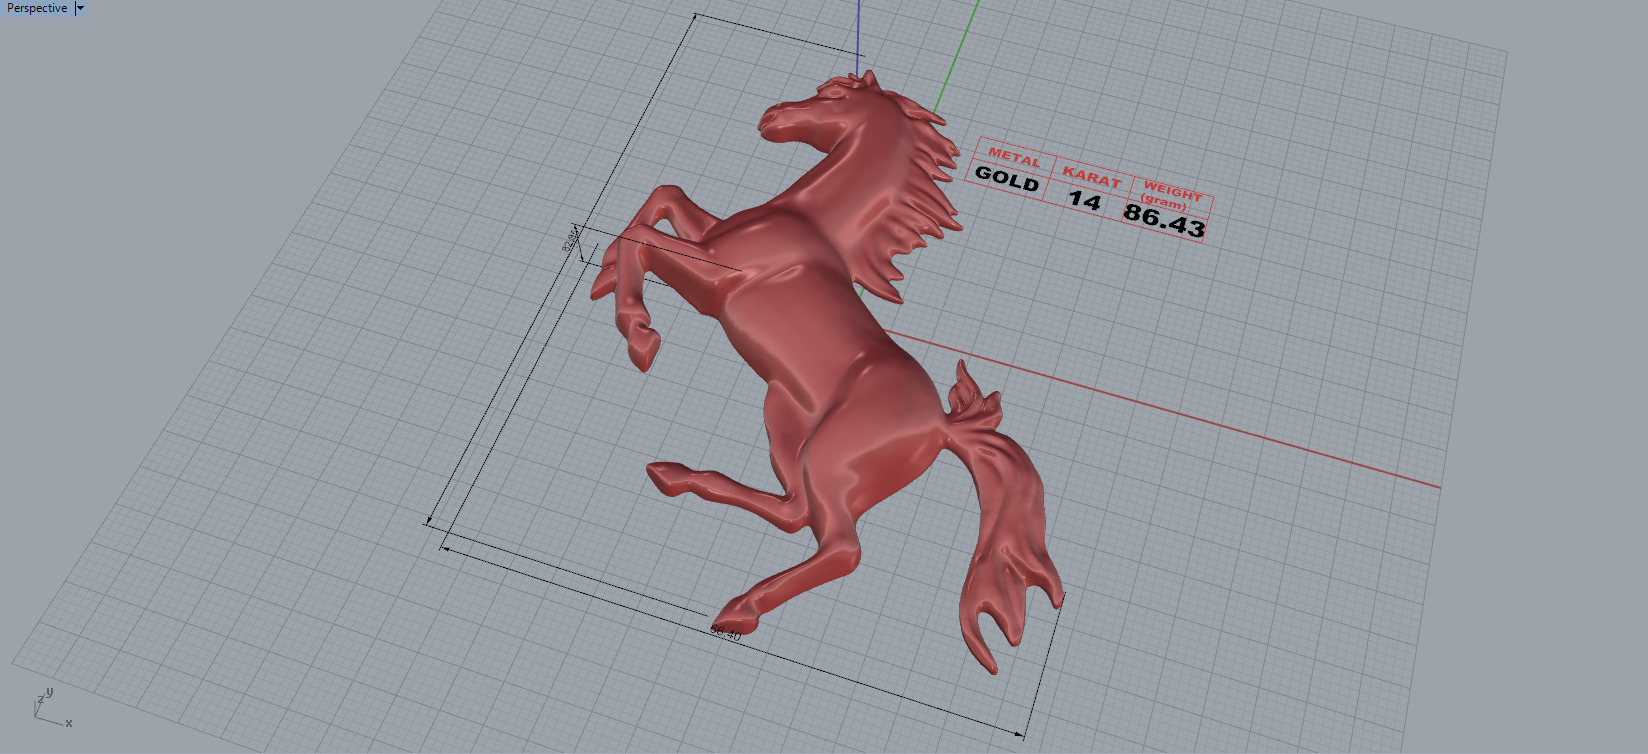
Task: Select the karat value 14
Action: click(x=1084, y=200)
